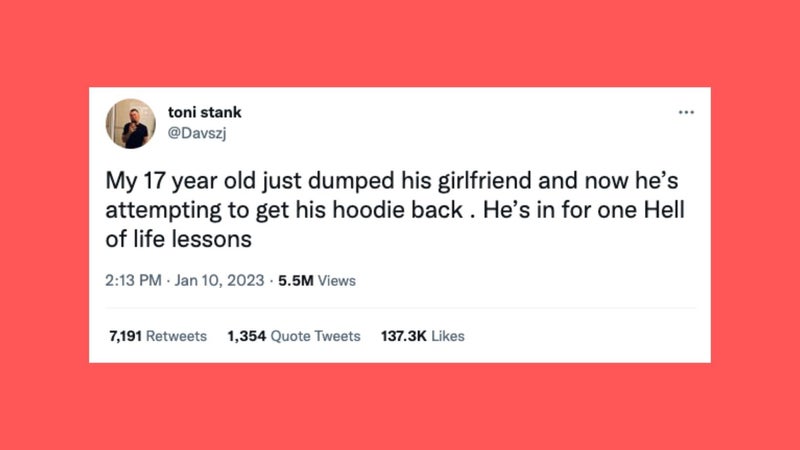This screenshot has width=800, height=450.
Task: Visit the @Davszj handle link
Action: [x=197, y=133]
